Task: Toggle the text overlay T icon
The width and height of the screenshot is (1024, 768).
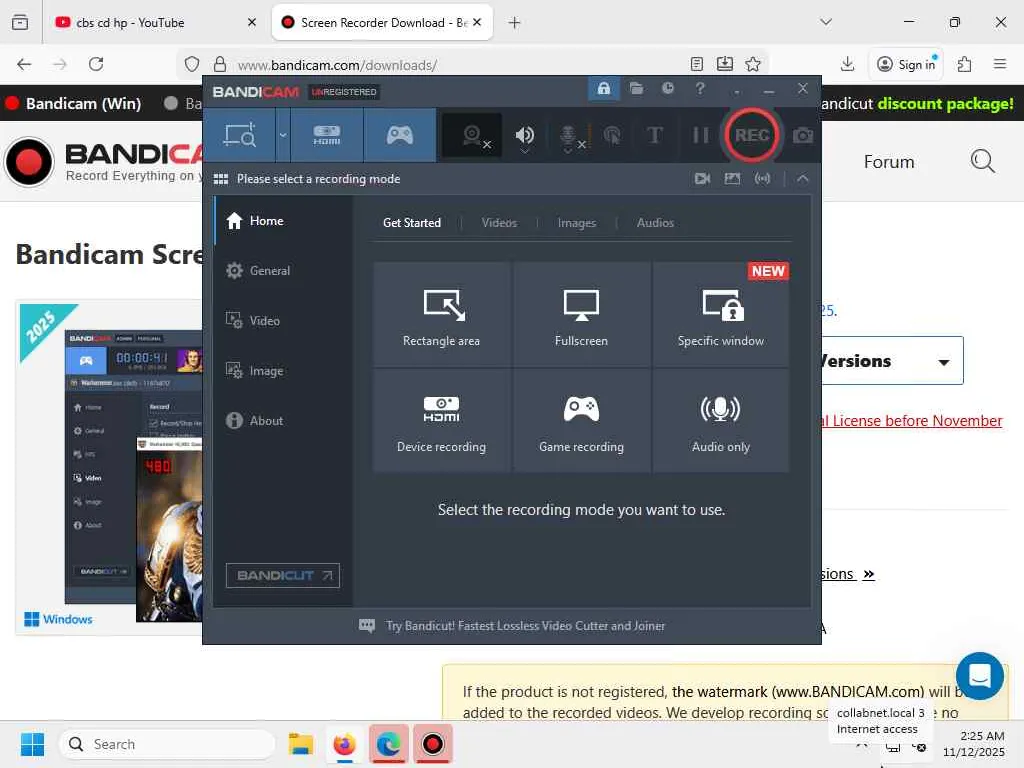Action: coord(654,135)
